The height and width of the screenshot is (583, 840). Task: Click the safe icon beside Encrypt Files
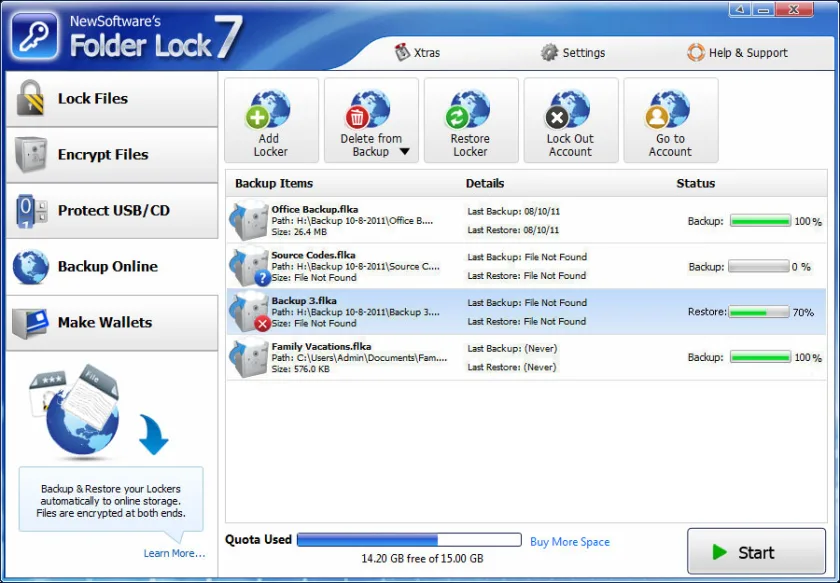(x=31, y=154)
